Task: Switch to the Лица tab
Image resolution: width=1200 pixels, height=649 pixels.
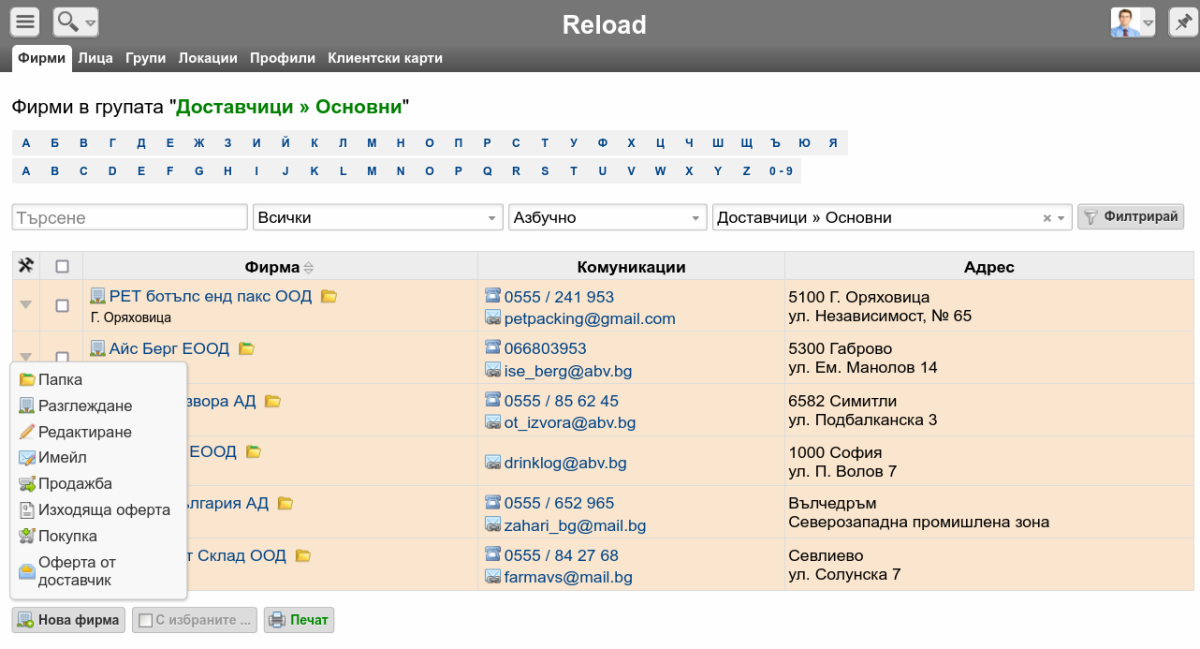Action: [x=95, y=58]
